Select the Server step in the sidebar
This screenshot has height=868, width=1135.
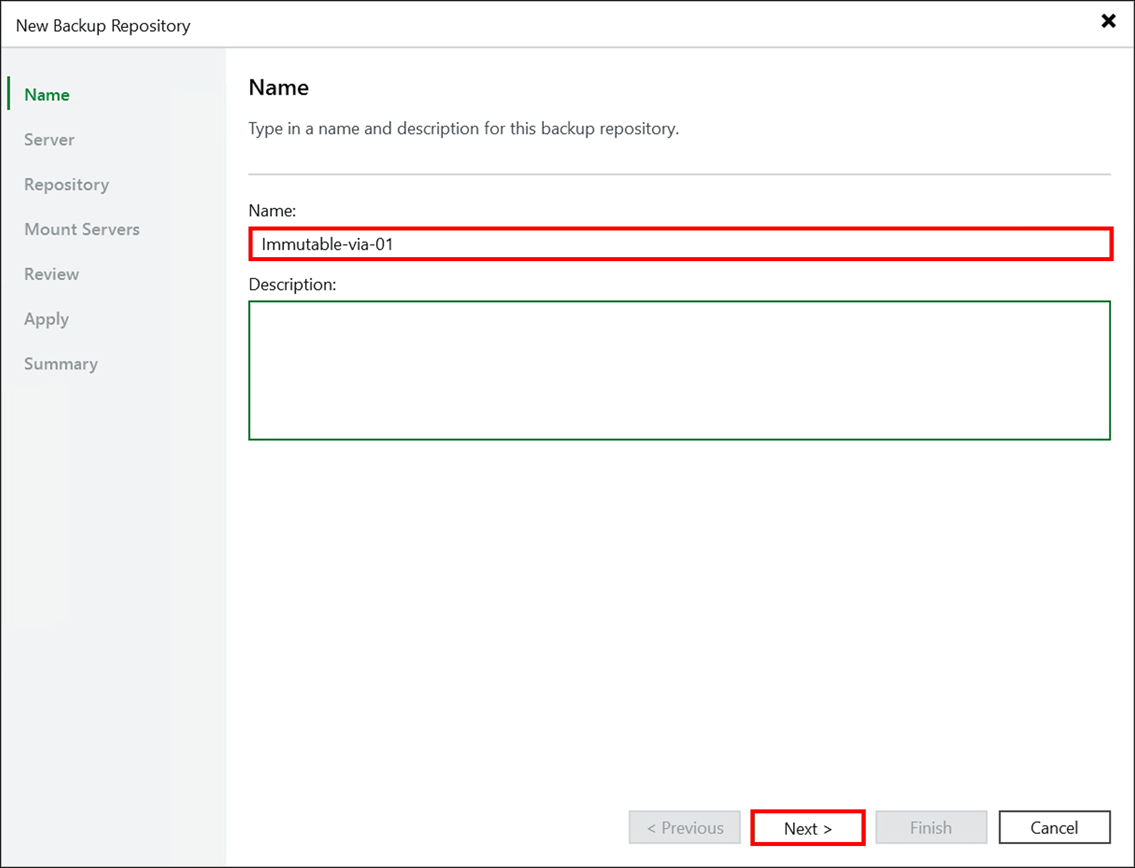[x=48, y=139]
